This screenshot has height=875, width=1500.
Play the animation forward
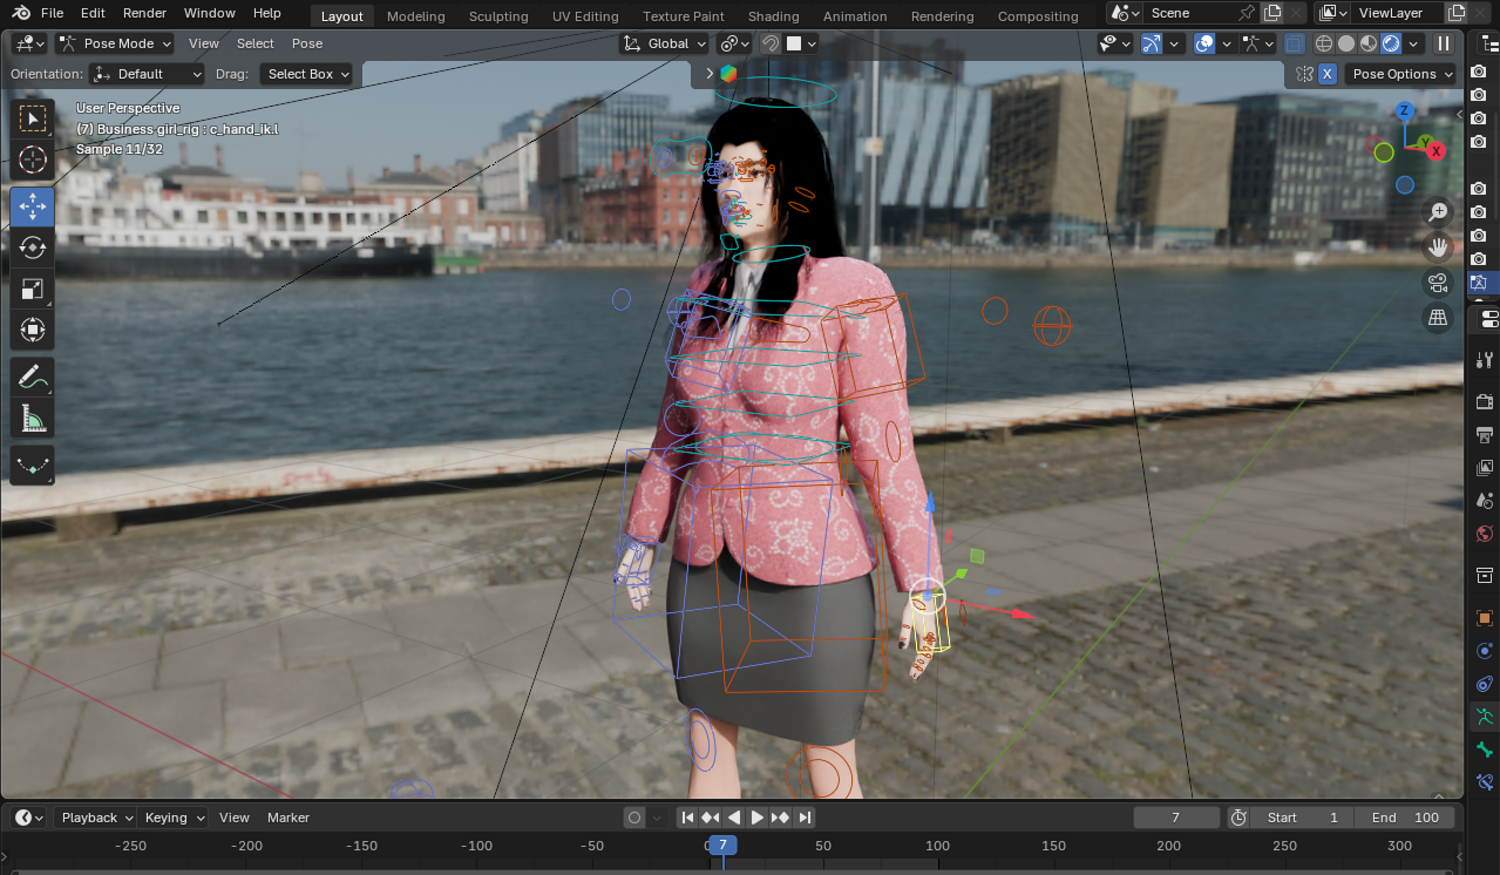[x=757, y=818]
